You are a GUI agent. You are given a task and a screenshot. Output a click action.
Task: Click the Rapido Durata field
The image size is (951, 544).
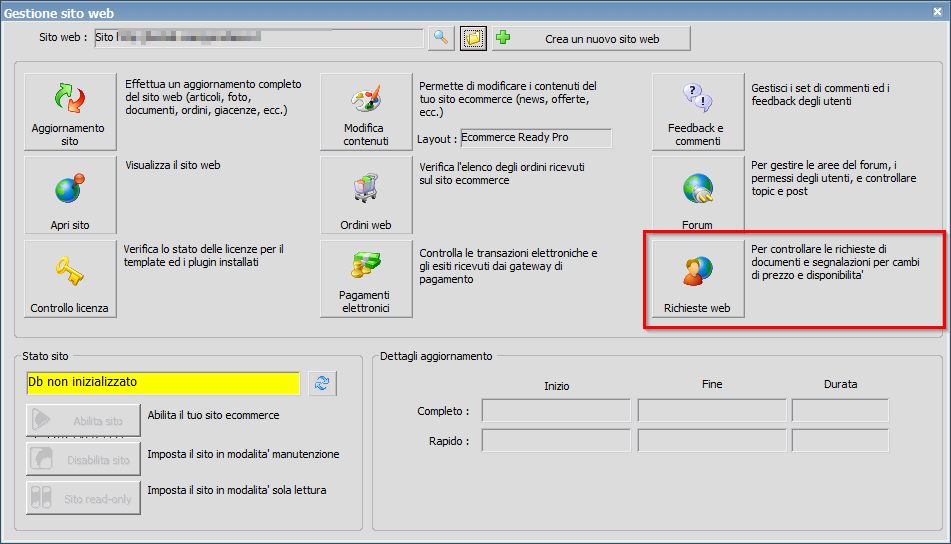[x=840, y=440]
